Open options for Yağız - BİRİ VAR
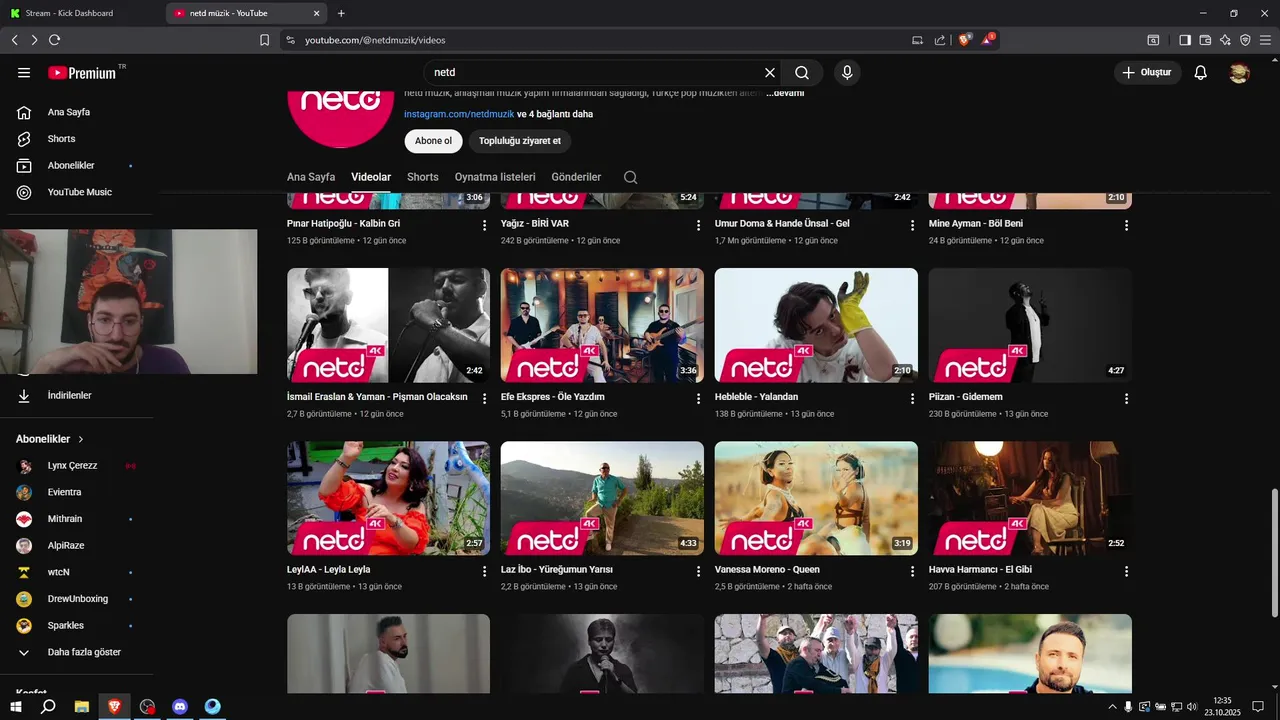 (x=699, y=225)
